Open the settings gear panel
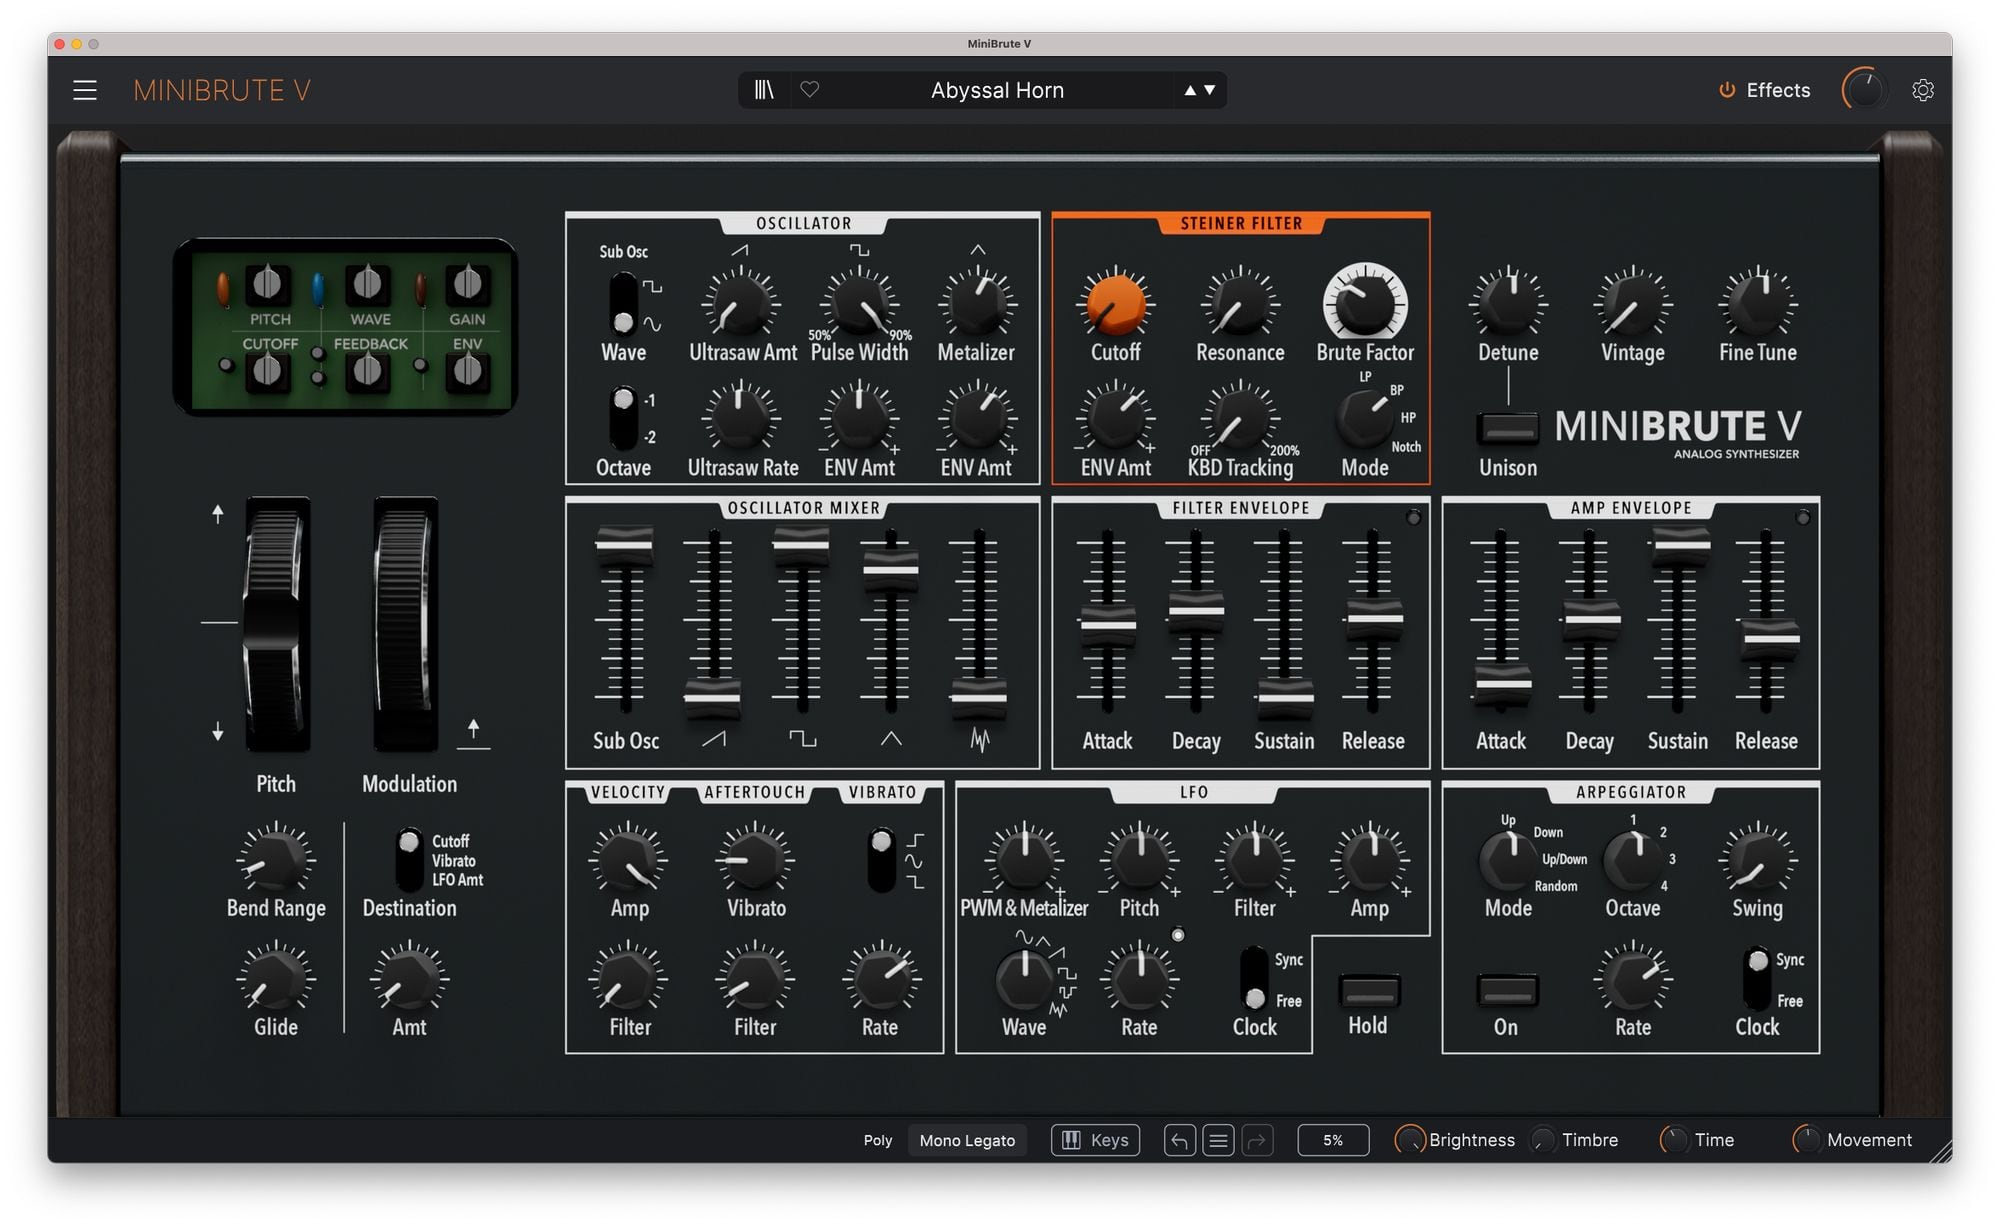Viewport: 2000px width, 1226px height. 1922,90
